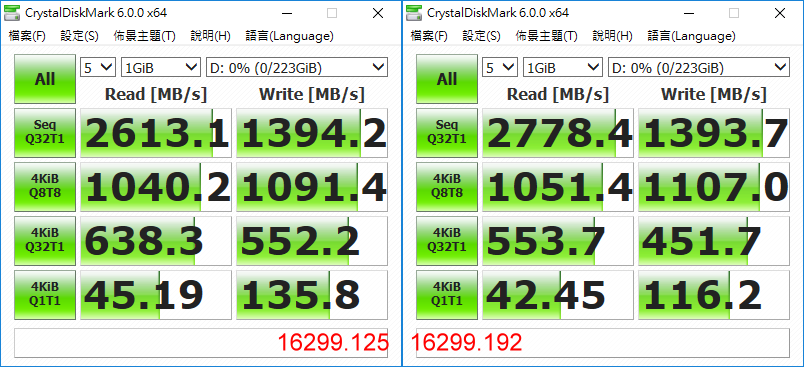Screen dimensions: 804x367
Task: Close the left CrystalDiskMark window
Action: tap(378, 13)
